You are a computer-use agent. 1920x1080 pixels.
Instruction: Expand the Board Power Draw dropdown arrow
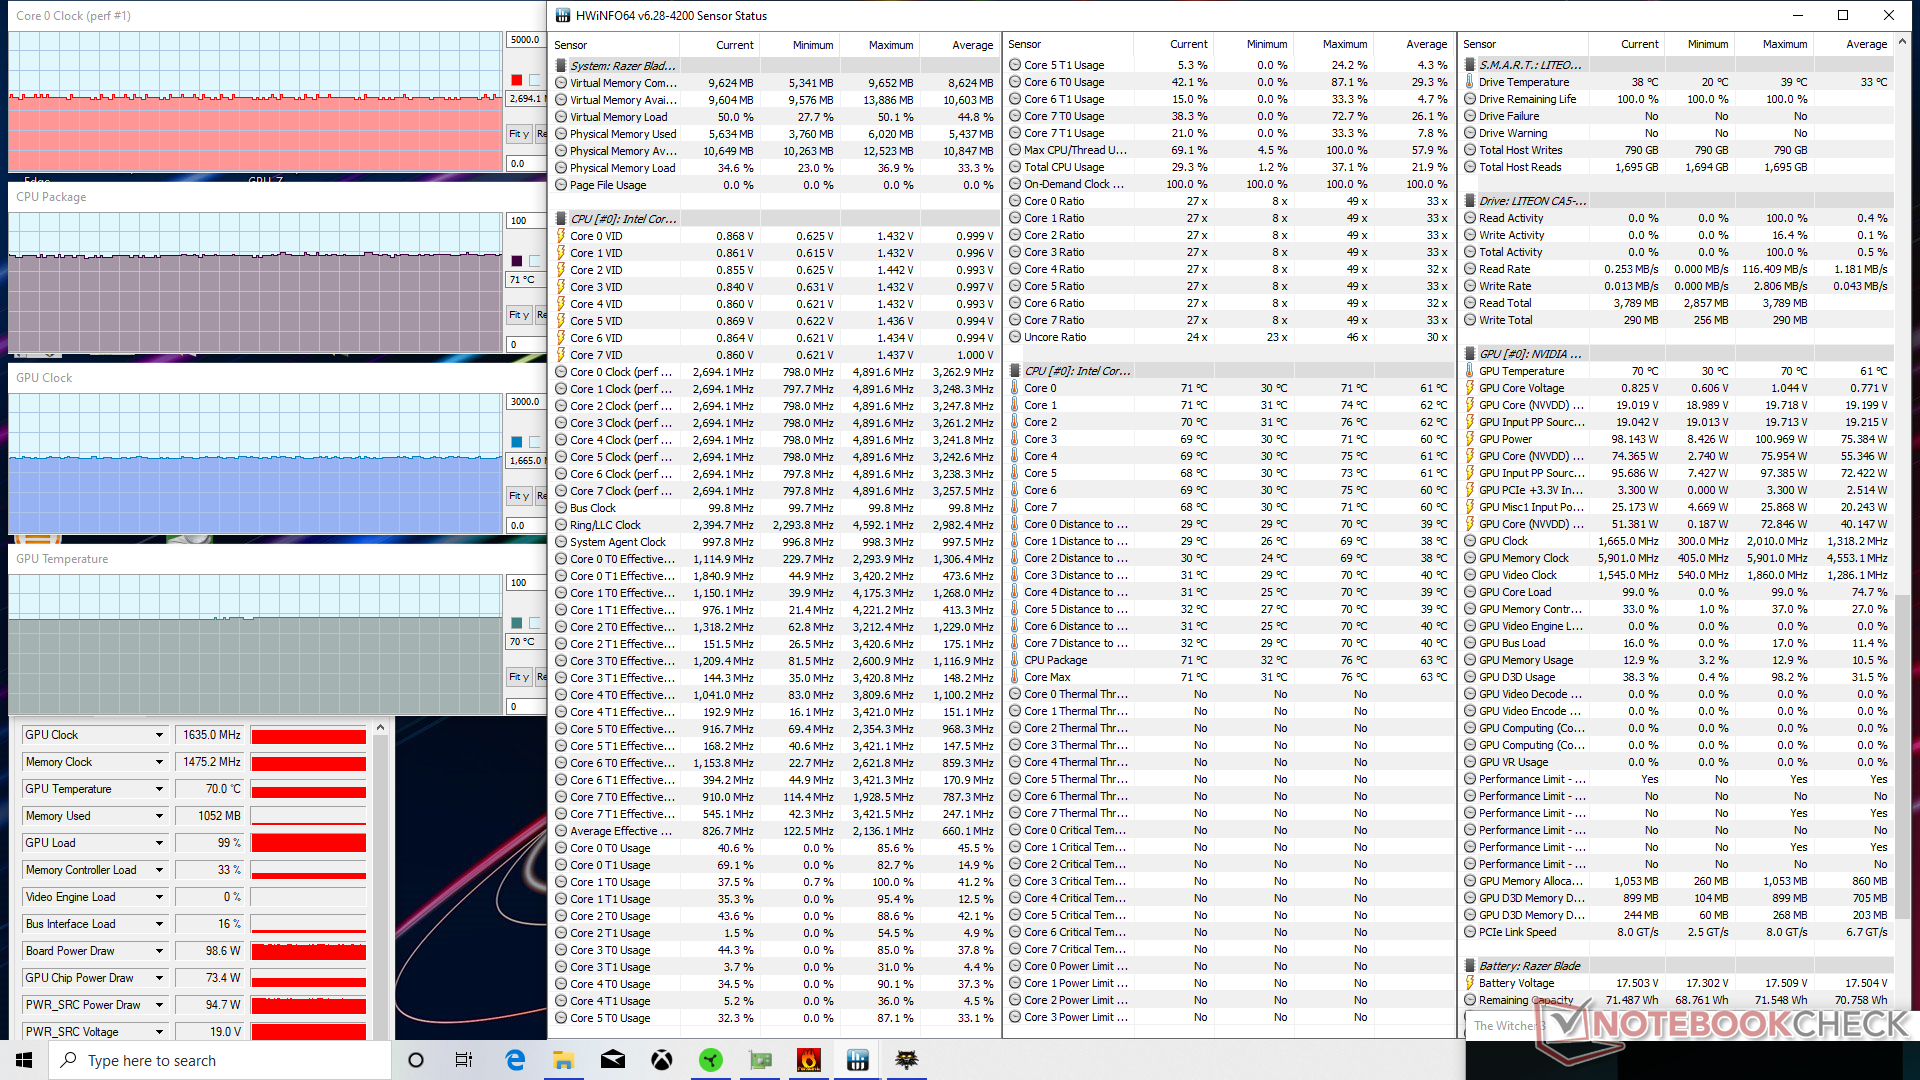[159, 951]
